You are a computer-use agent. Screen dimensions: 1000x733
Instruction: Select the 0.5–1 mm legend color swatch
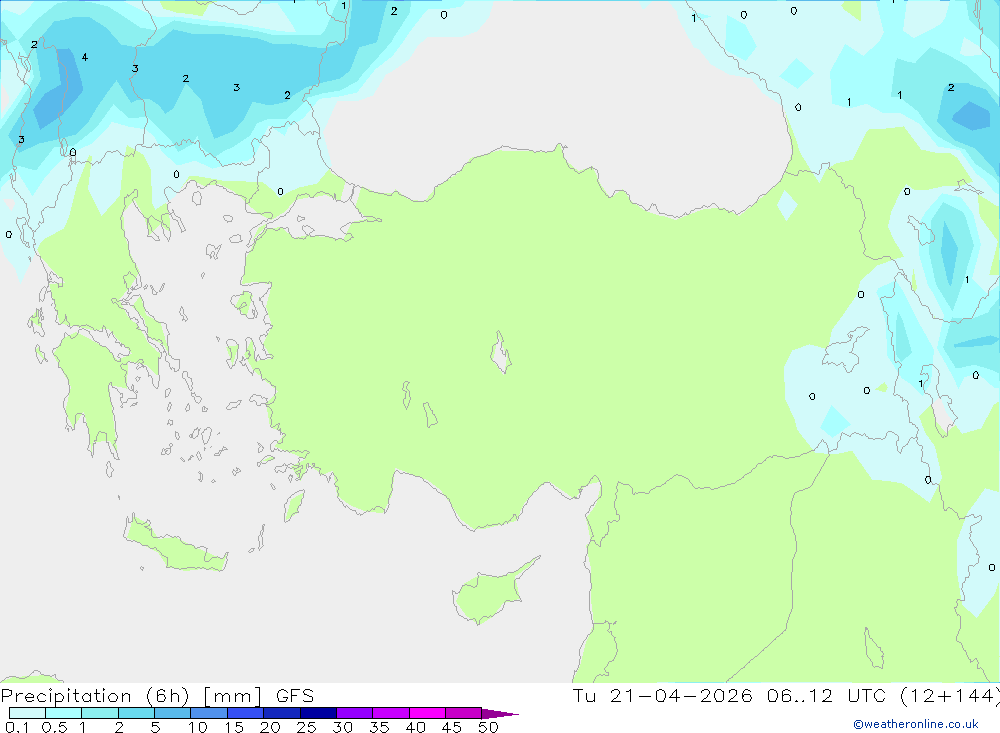pos(64,713)
